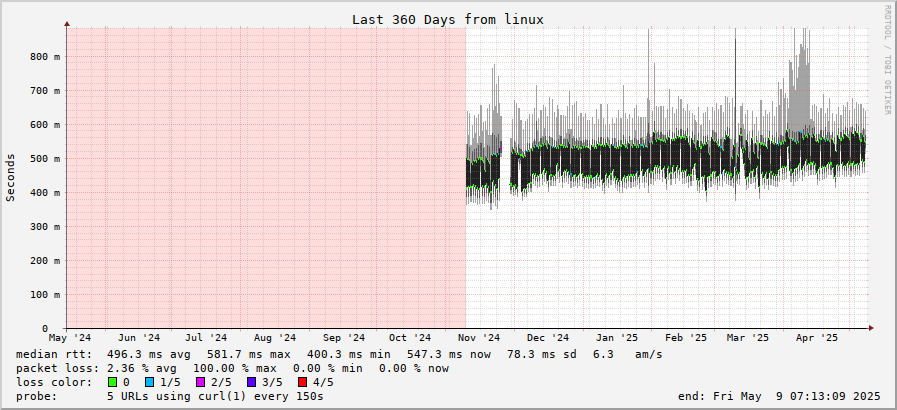Click the blue 1/5 loss color swatch
897x410 pixels.
[x=150, y=382]
